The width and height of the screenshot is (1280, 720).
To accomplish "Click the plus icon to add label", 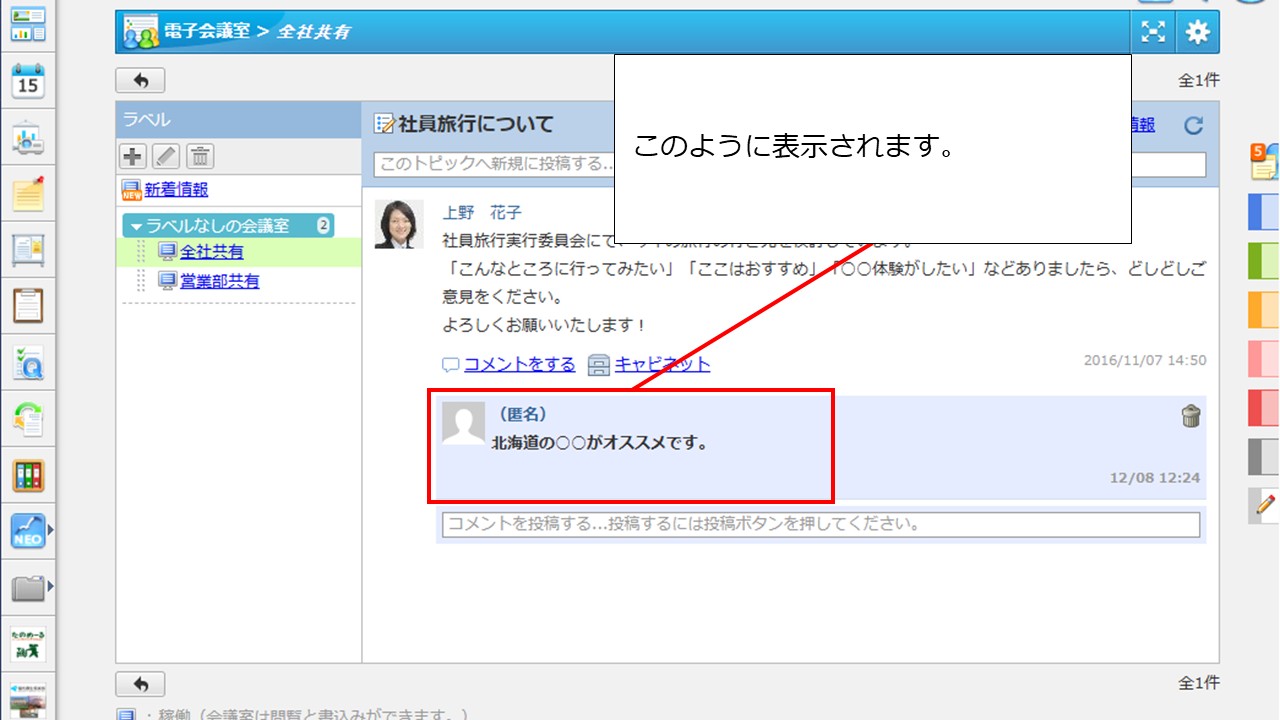I will tap(132, 156).
